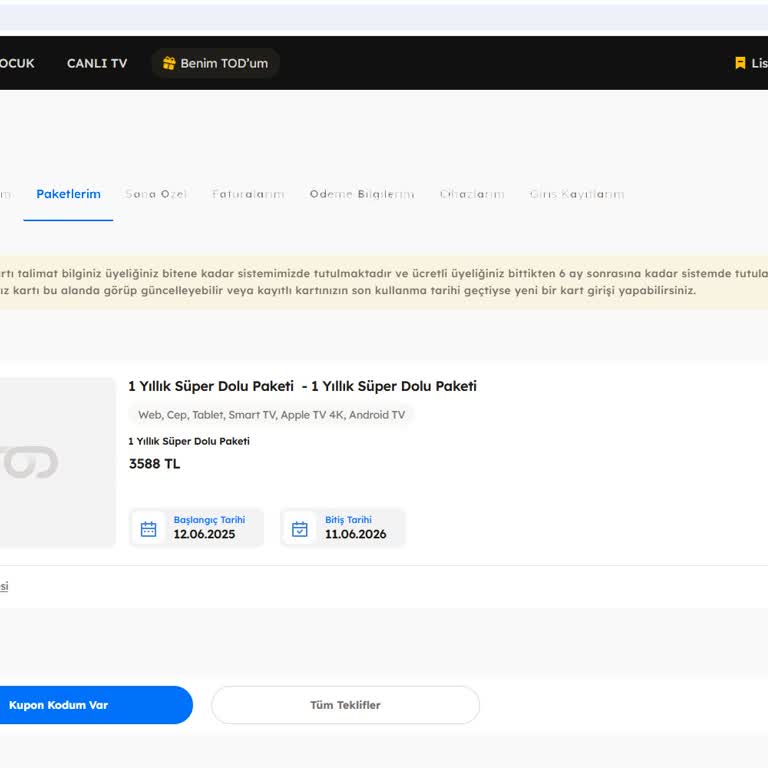Open the ÇOCUK section in the top navigation
Image resolution: width=768 pixels, height=768 pixels.
point(16,63)
